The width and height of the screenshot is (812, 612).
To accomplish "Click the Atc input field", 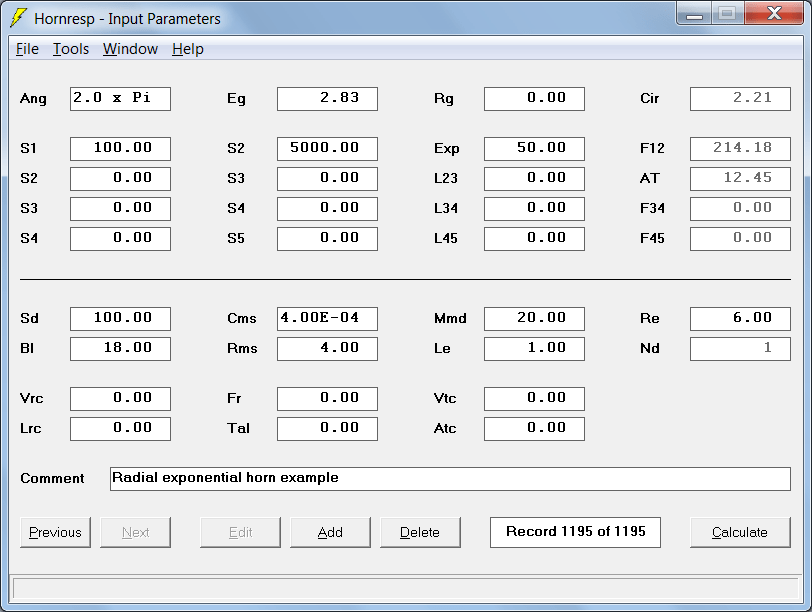I will 534,429.
